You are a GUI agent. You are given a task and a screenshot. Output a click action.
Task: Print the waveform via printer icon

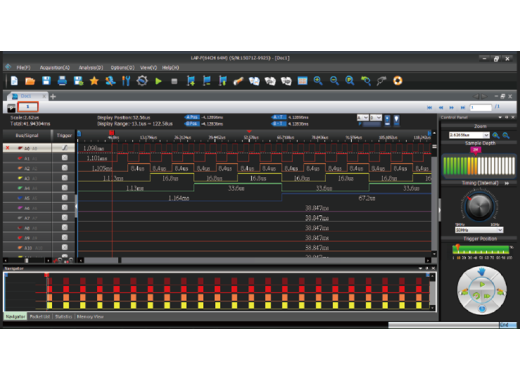pyautogui.click(x=62, y=81)
